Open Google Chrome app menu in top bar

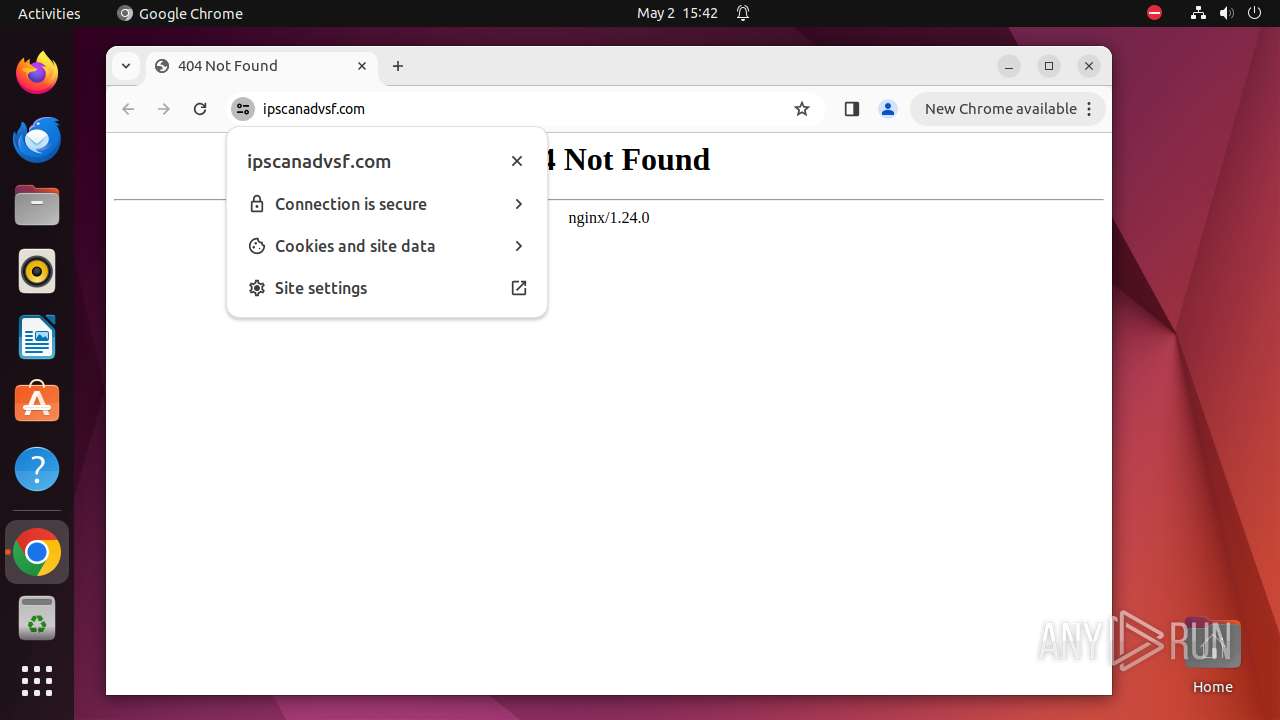(x=180, y=13)
